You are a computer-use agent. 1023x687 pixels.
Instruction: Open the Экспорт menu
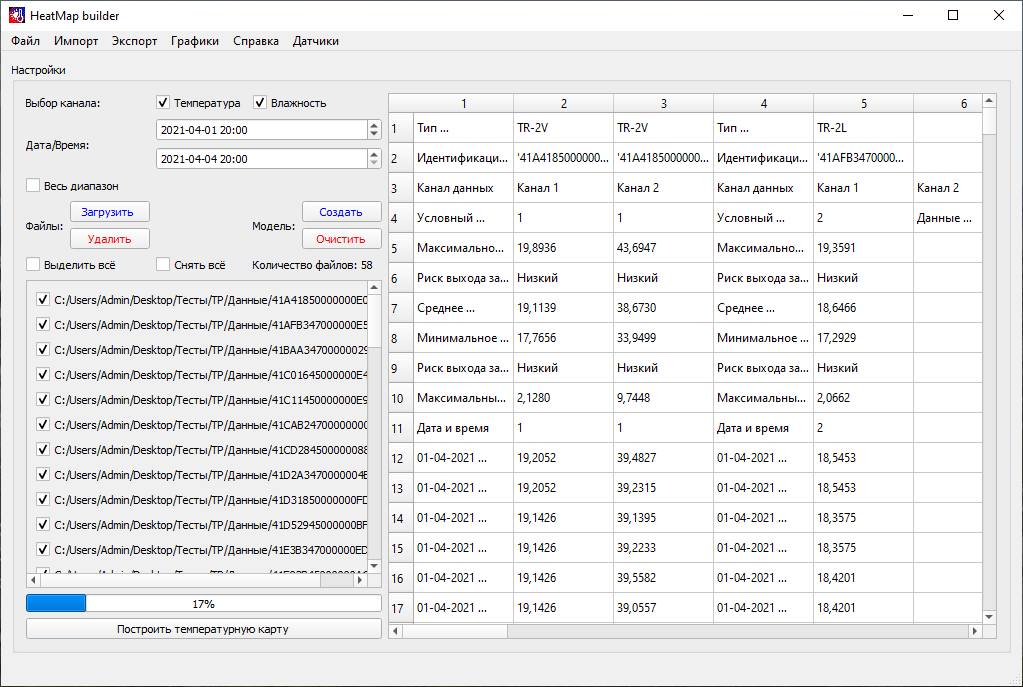(134, 41)
